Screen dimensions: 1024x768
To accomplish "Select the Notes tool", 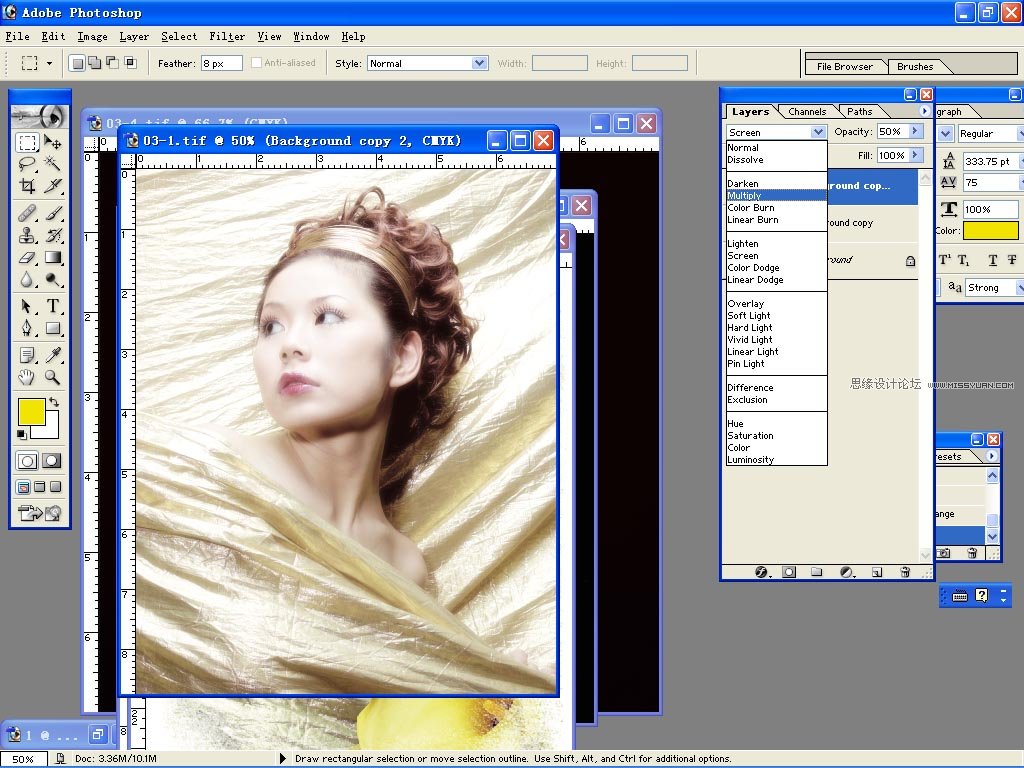I will pos(27,355).
